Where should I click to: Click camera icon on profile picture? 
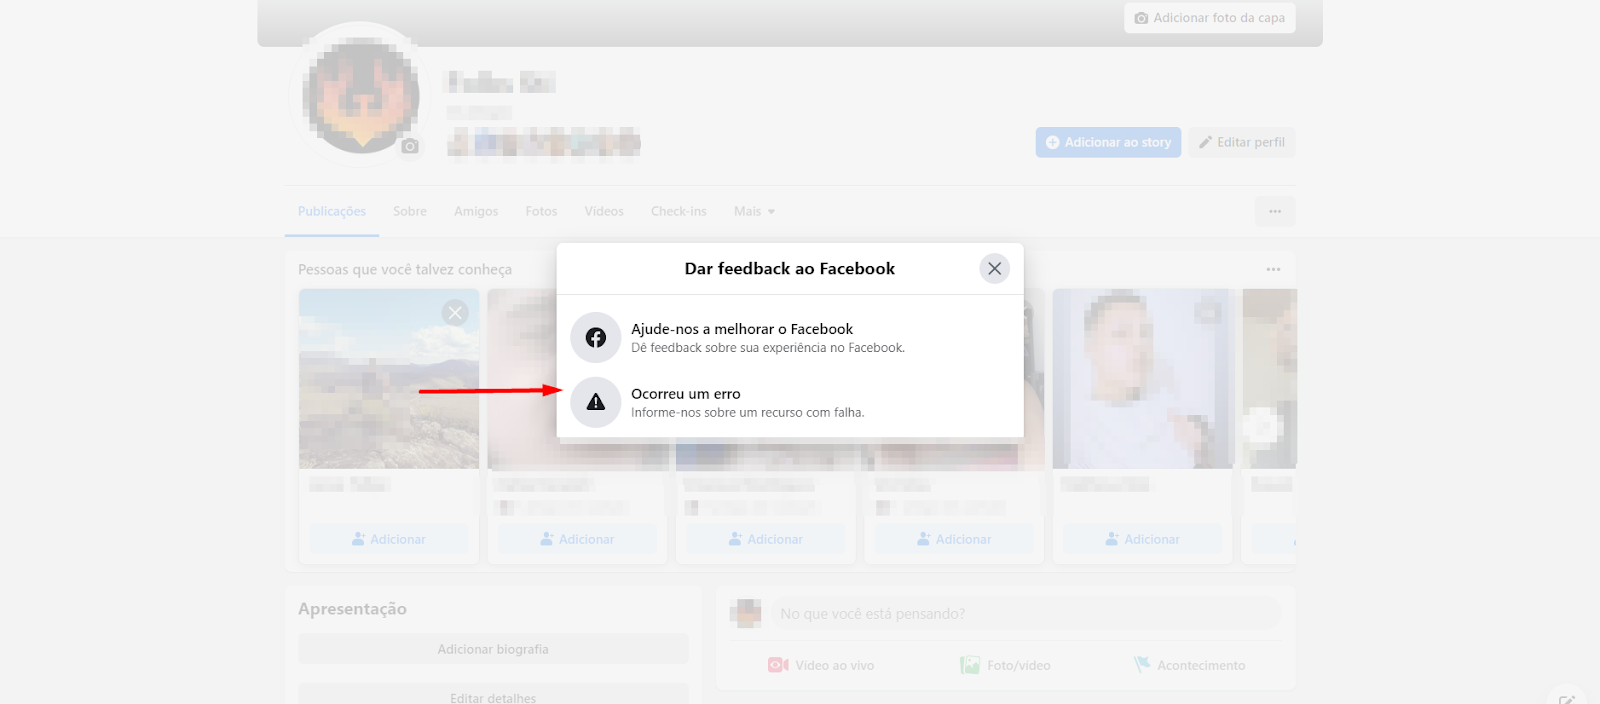pyautogui.click(x=410, y=146)
